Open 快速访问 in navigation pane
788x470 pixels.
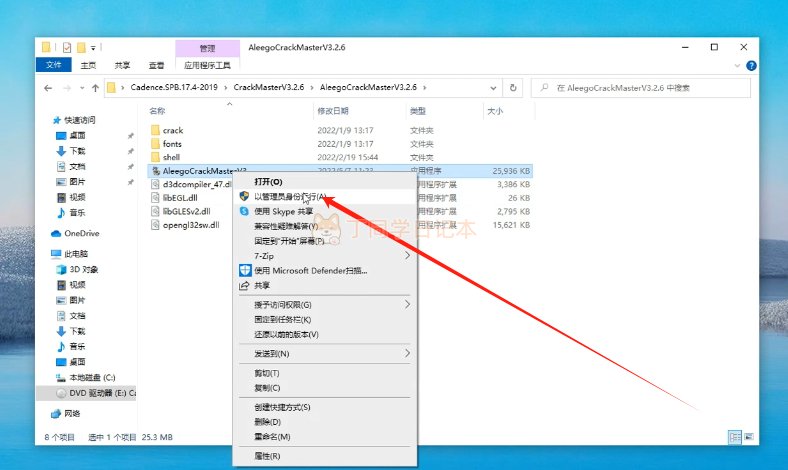pyautogui.click(x=74, y=120)
